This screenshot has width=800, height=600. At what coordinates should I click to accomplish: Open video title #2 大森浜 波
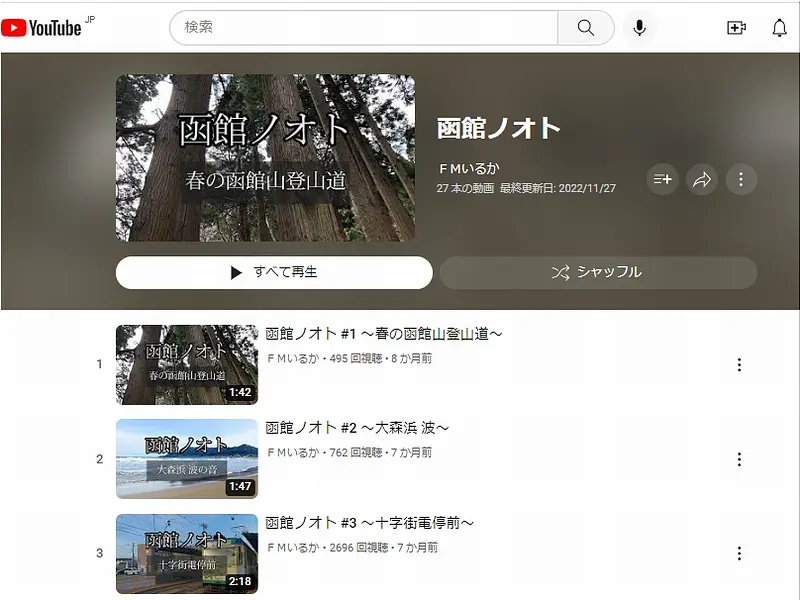pyautogui.click(x=357, y=428)
